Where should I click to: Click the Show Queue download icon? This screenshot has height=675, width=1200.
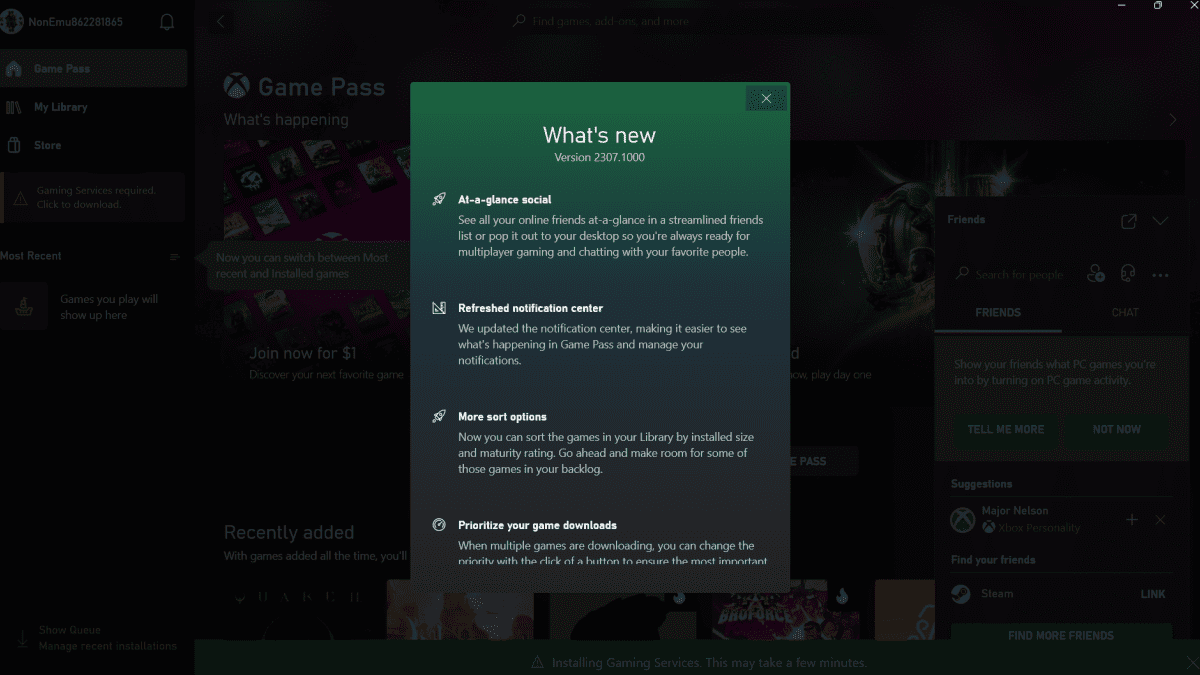coord(21,638)
